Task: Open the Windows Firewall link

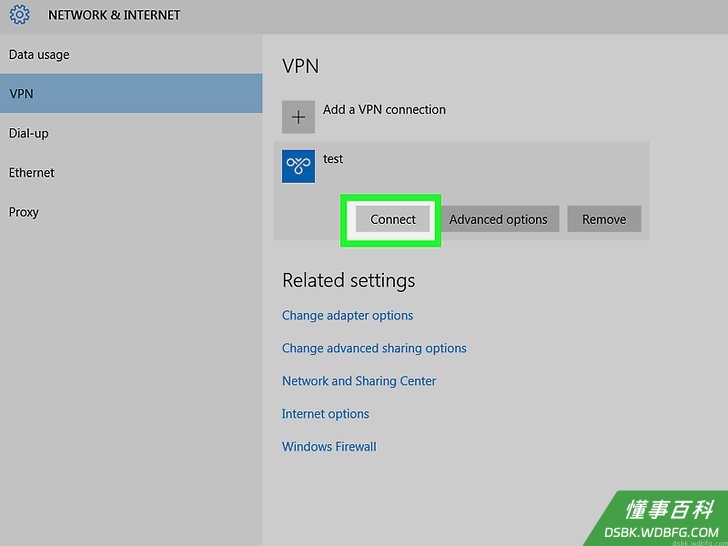Action: [329, 447]
